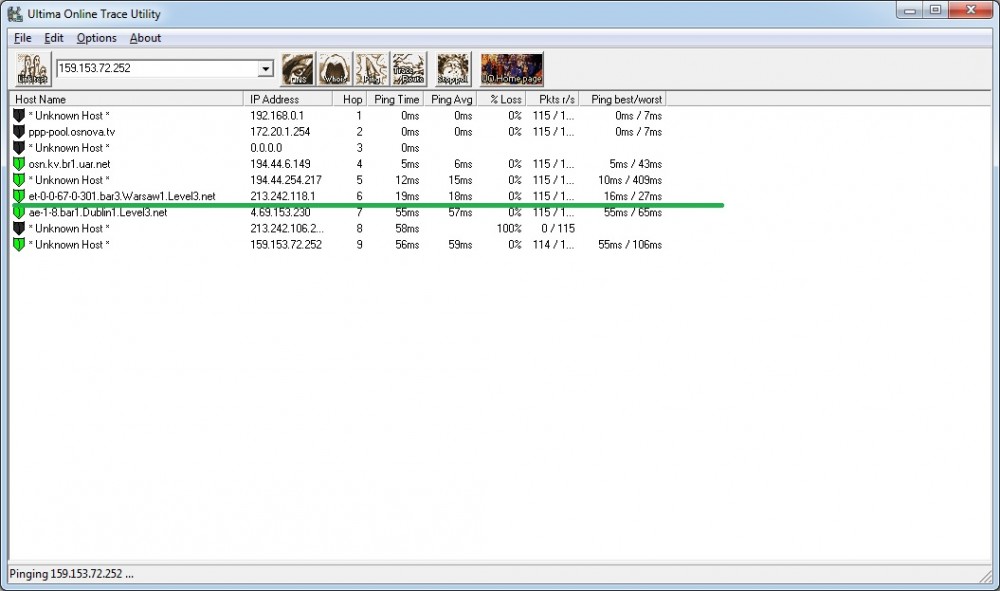Image resolution: width=1000 pixels, height=591 pixels.
Task: Click the 159.153.72.252 address input field
Action: [x=157, y=68]
